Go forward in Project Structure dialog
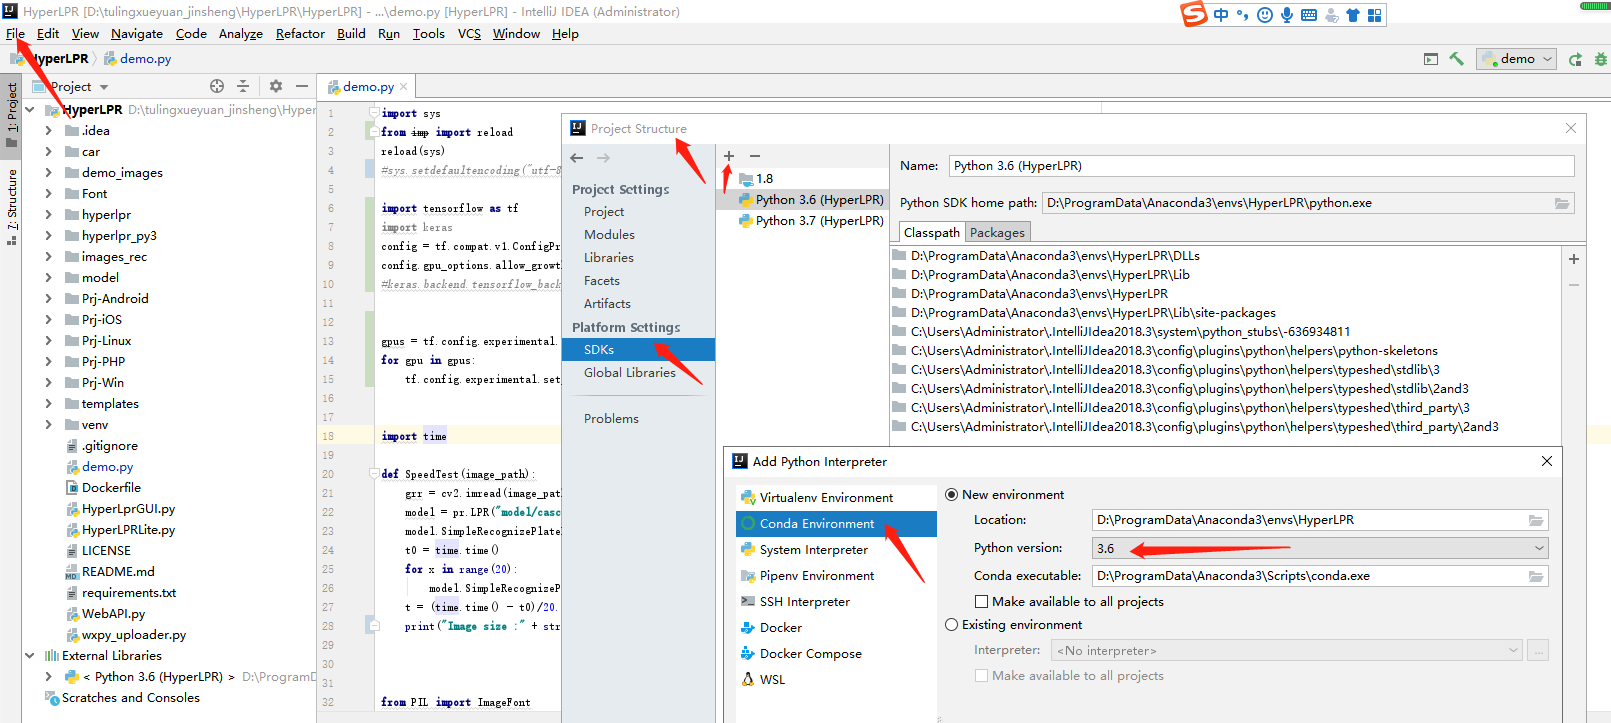Screen dimensions: 1611x723 603,158
